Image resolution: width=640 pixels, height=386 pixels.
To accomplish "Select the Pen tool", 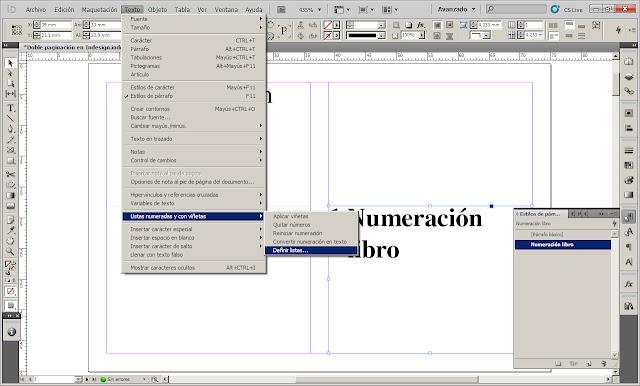I will tap(11, 129).
